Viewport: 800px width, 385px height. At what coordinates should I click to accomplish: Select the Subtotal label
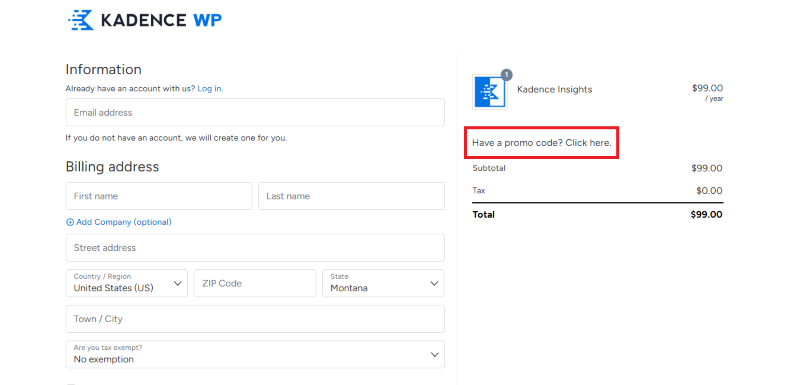coord(489,168)
